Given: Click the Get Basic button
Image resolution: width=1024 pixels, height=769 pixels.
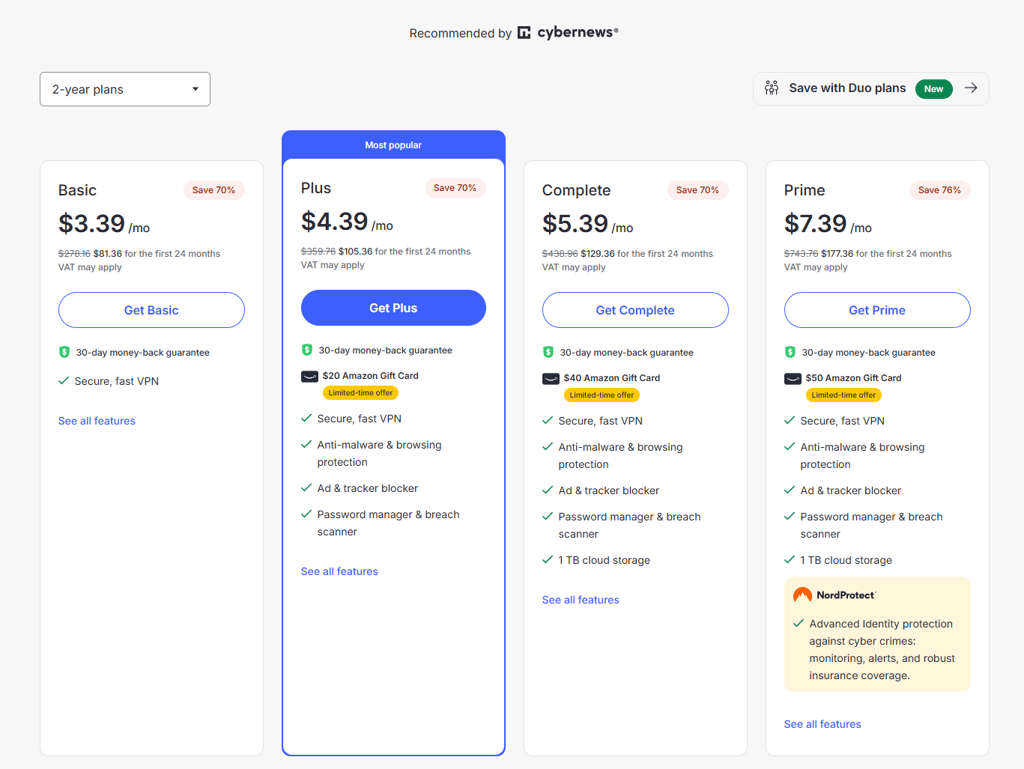Looking at the screenshot, I should click(152, 310).
